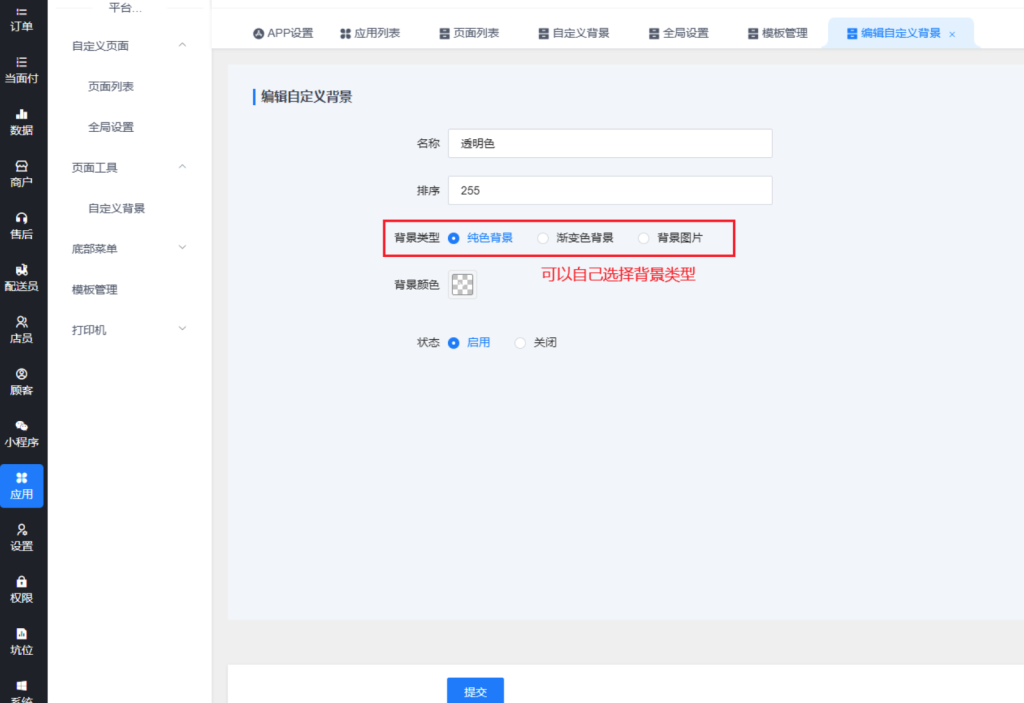Click the 数据 bar chart icon in sidebar
The height and width of the screenshot is (703, 1024).
pos(22,114)
